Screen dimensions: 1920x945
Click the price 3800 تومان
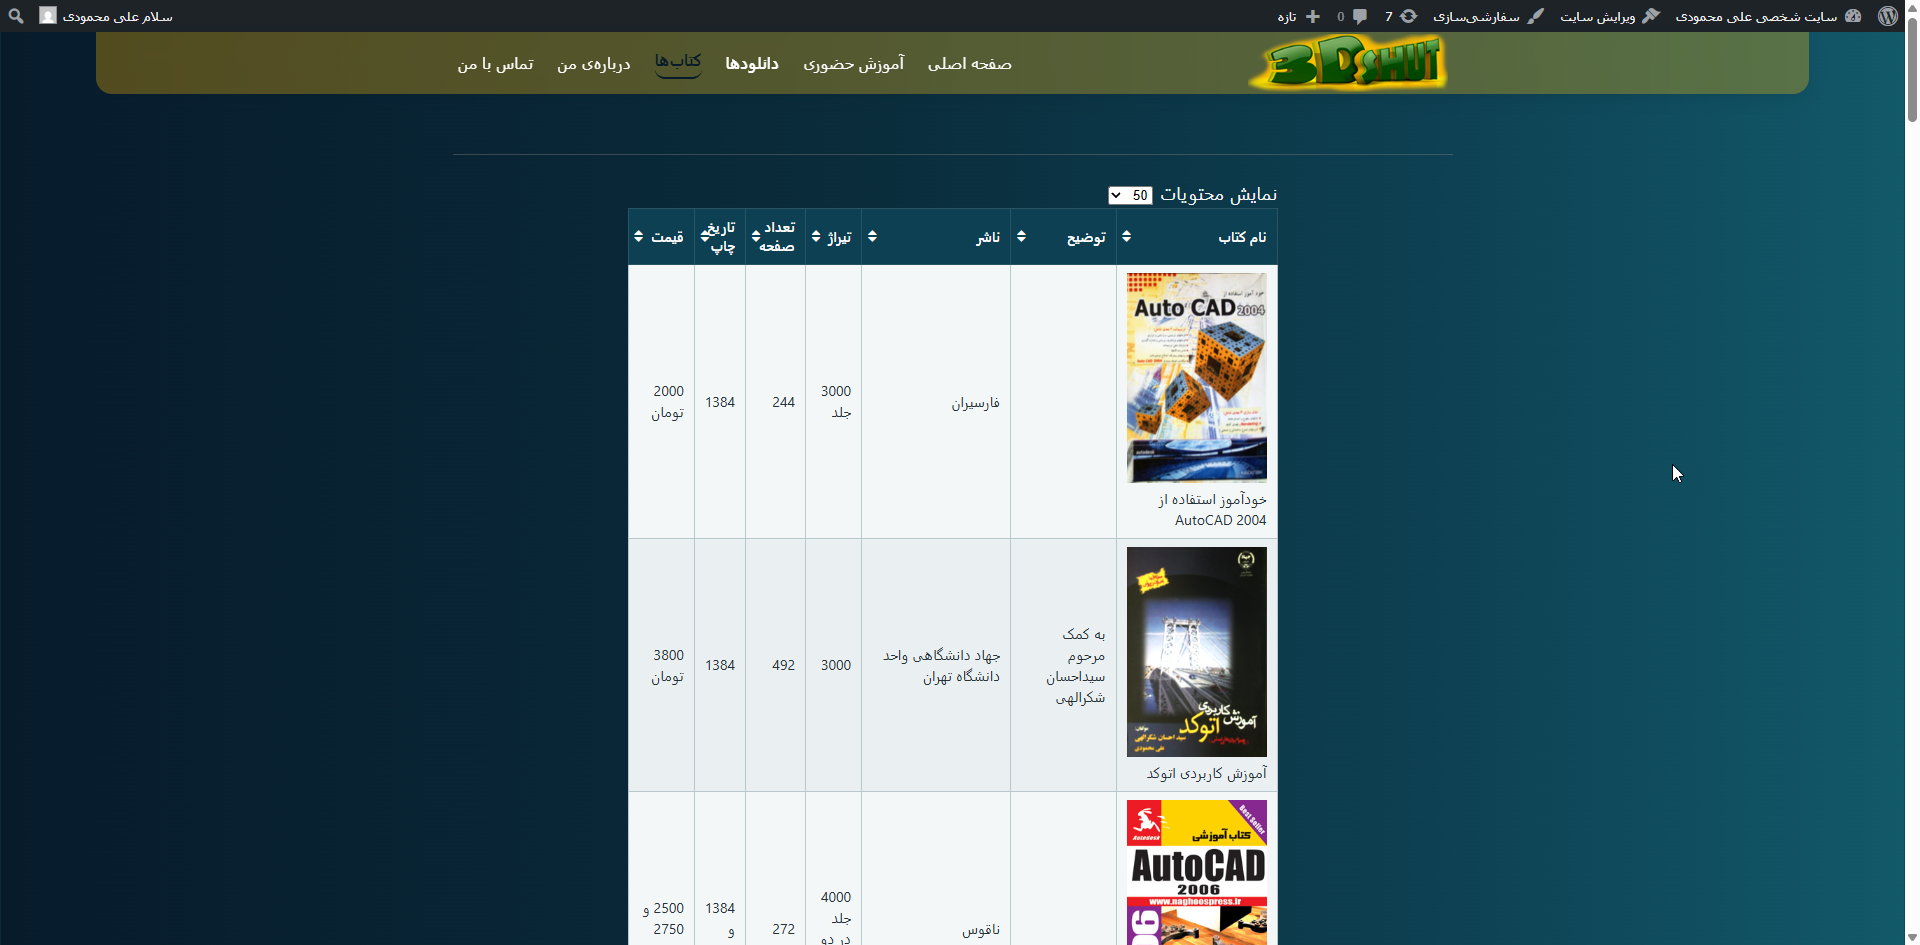(x=668, y=666)
